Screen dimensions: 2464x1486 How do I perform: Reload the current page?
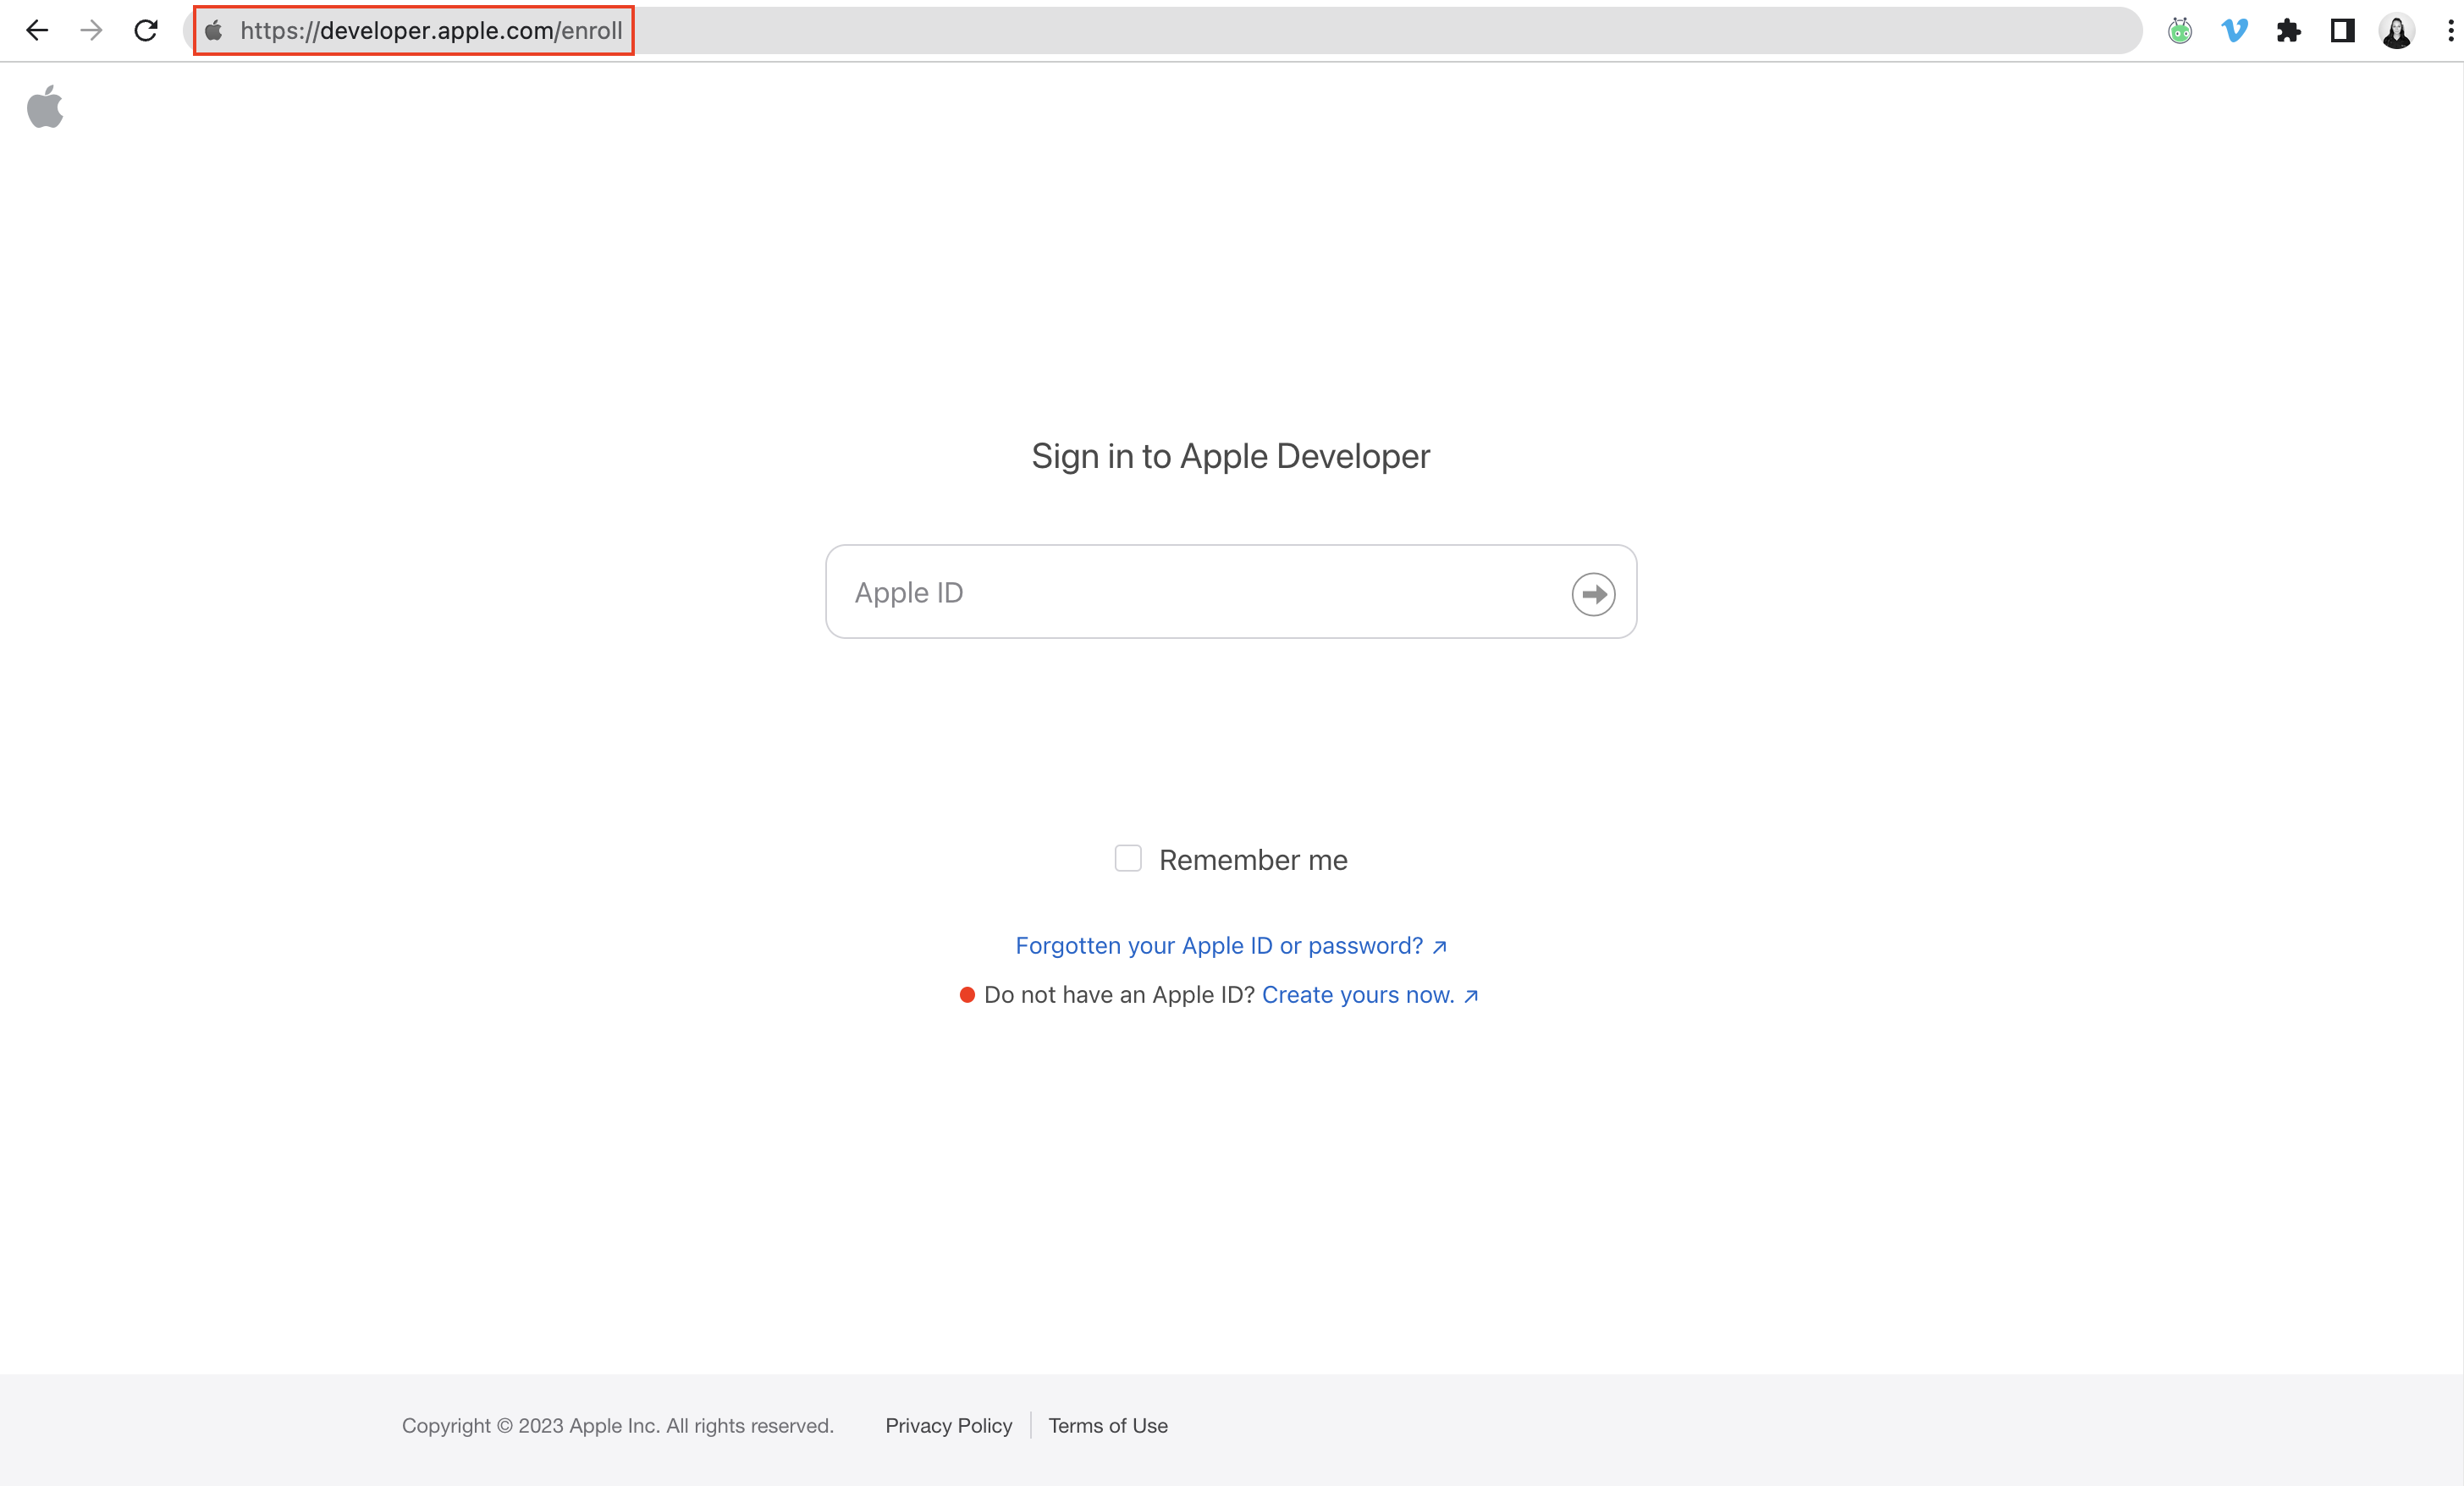coord(146,30)
